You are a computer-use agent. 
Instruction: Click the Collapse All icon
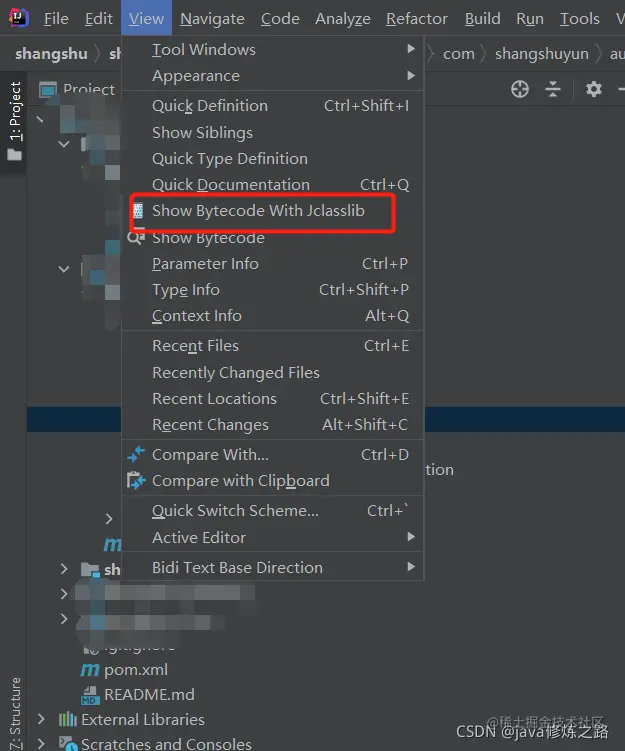553,89
